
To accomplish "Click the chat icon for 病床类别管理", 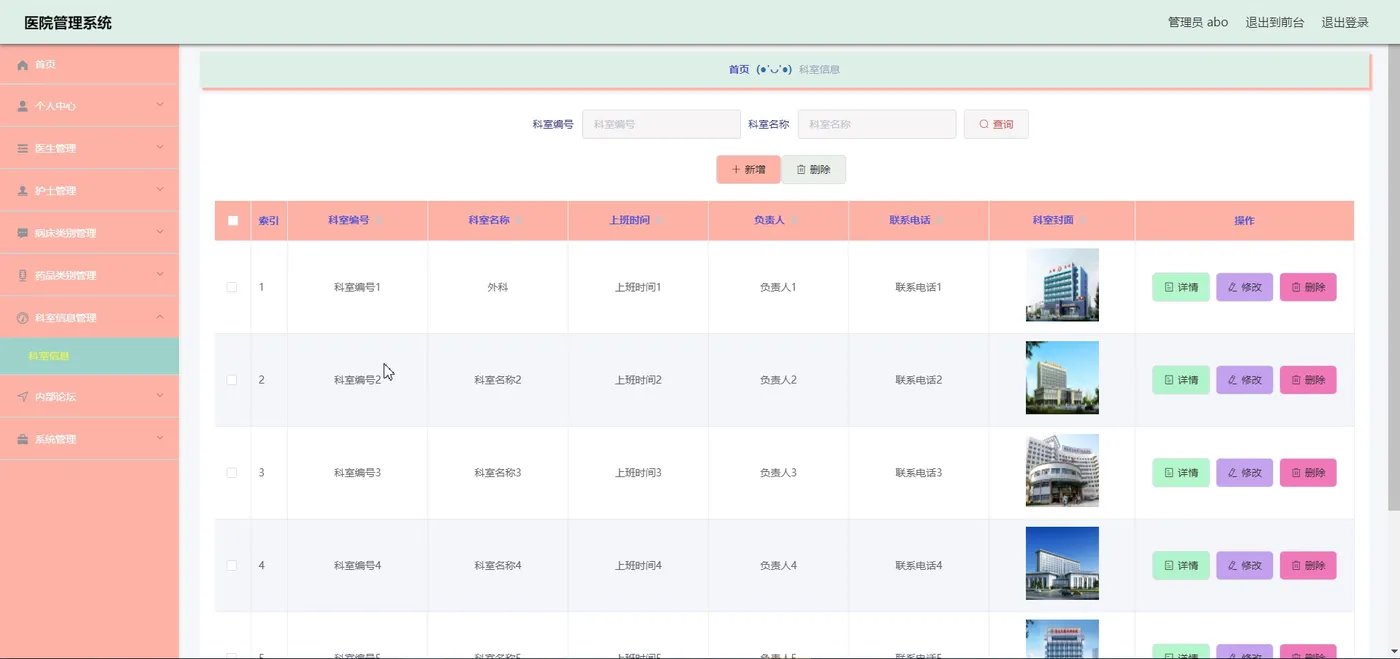I will [23, 233].
